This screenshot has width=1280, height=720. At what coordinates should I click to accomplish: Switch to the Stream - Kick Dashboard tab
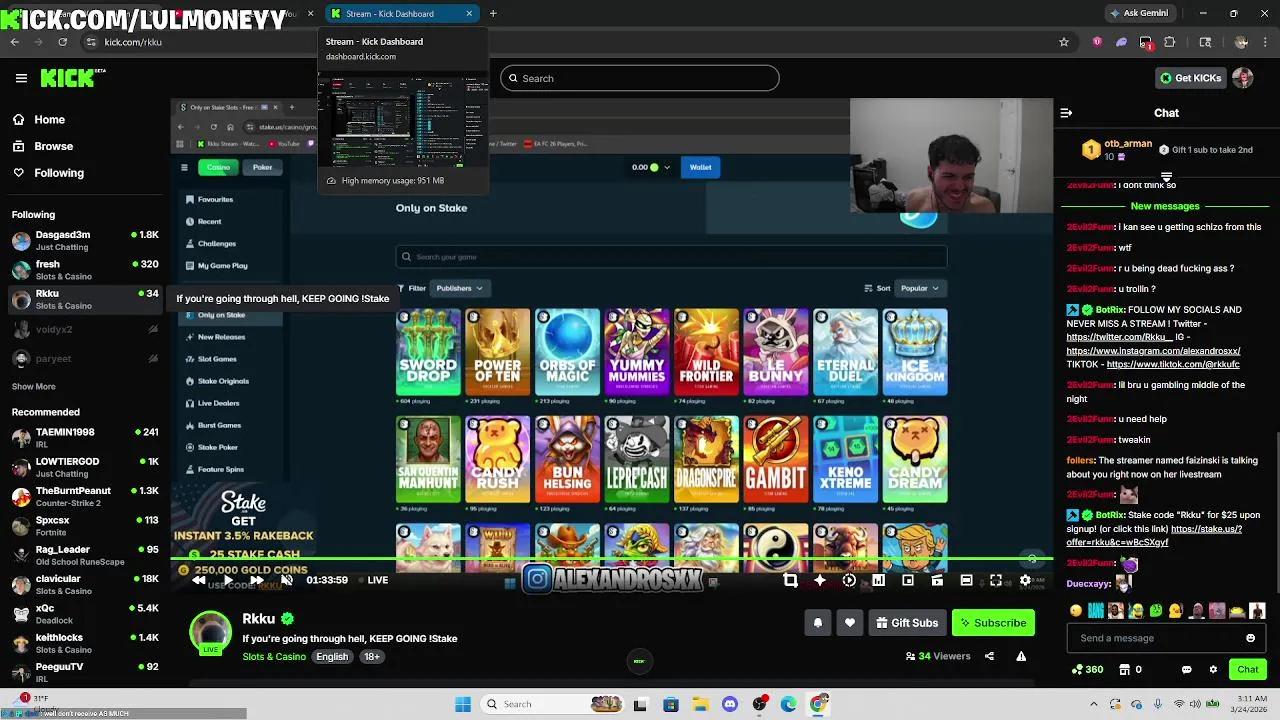pyautogui.click(x=402, y=14)
